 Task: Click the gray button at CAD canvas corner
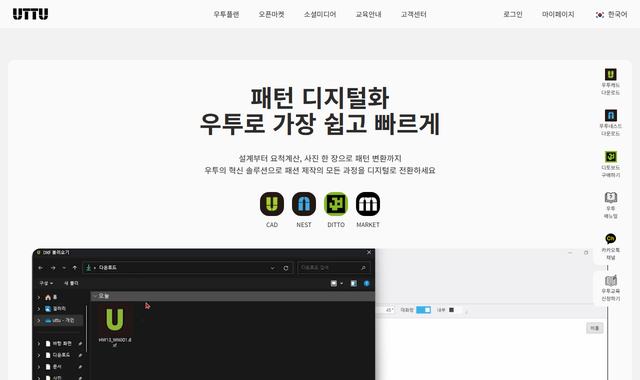point(594,328)
